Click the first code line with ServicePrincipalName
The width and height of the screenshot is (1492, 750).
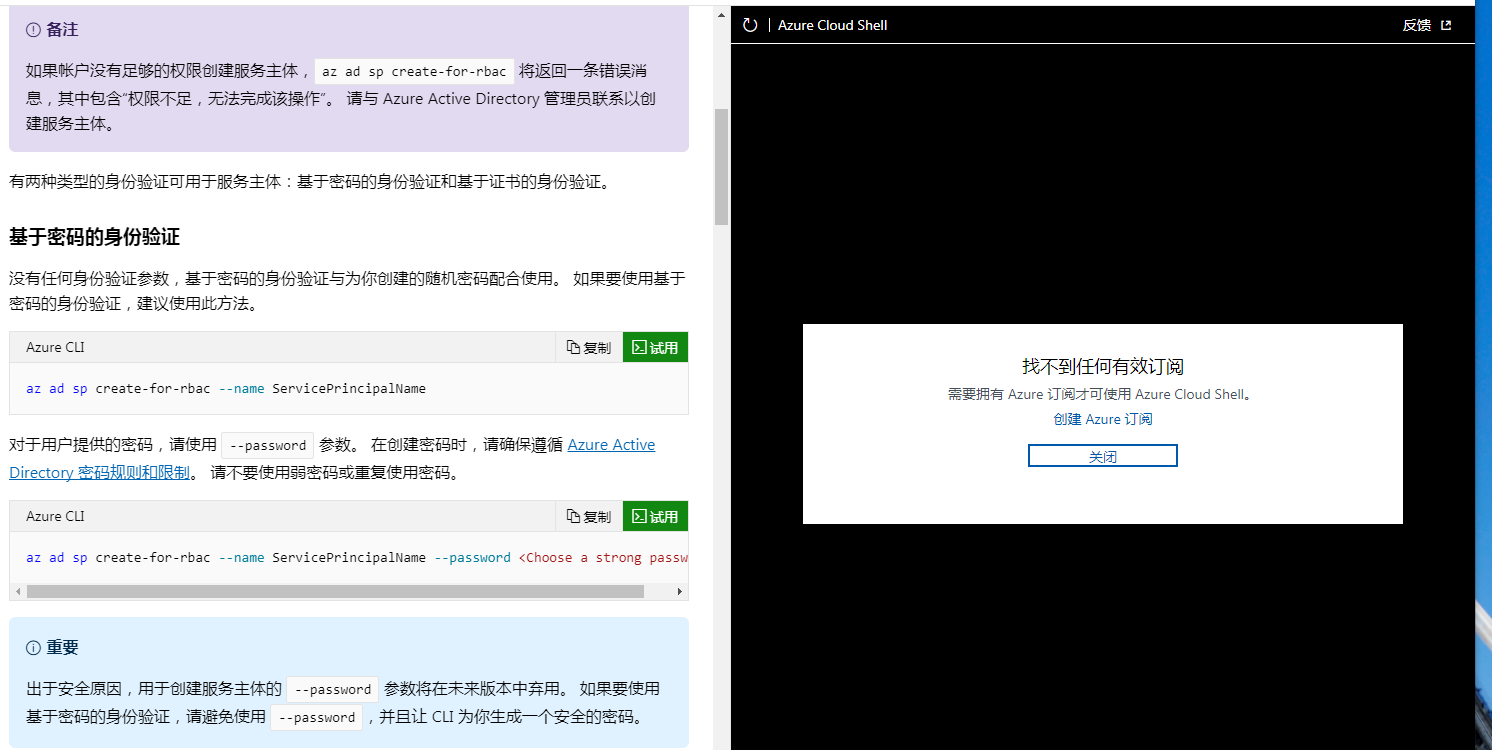point(226,388)
